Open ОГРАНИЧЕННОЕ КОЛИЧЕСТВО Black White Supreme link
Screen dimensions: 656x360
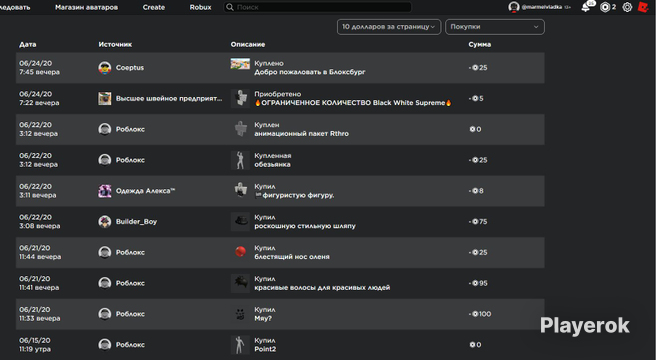(353, 103)
